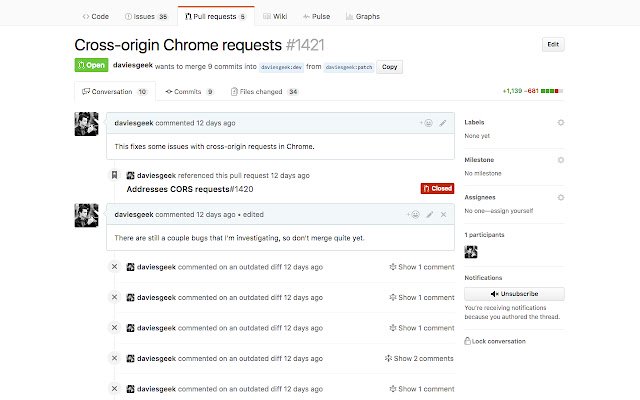
Task: Switch to the Pull requests tab
Action: click(x=216, y=16)
